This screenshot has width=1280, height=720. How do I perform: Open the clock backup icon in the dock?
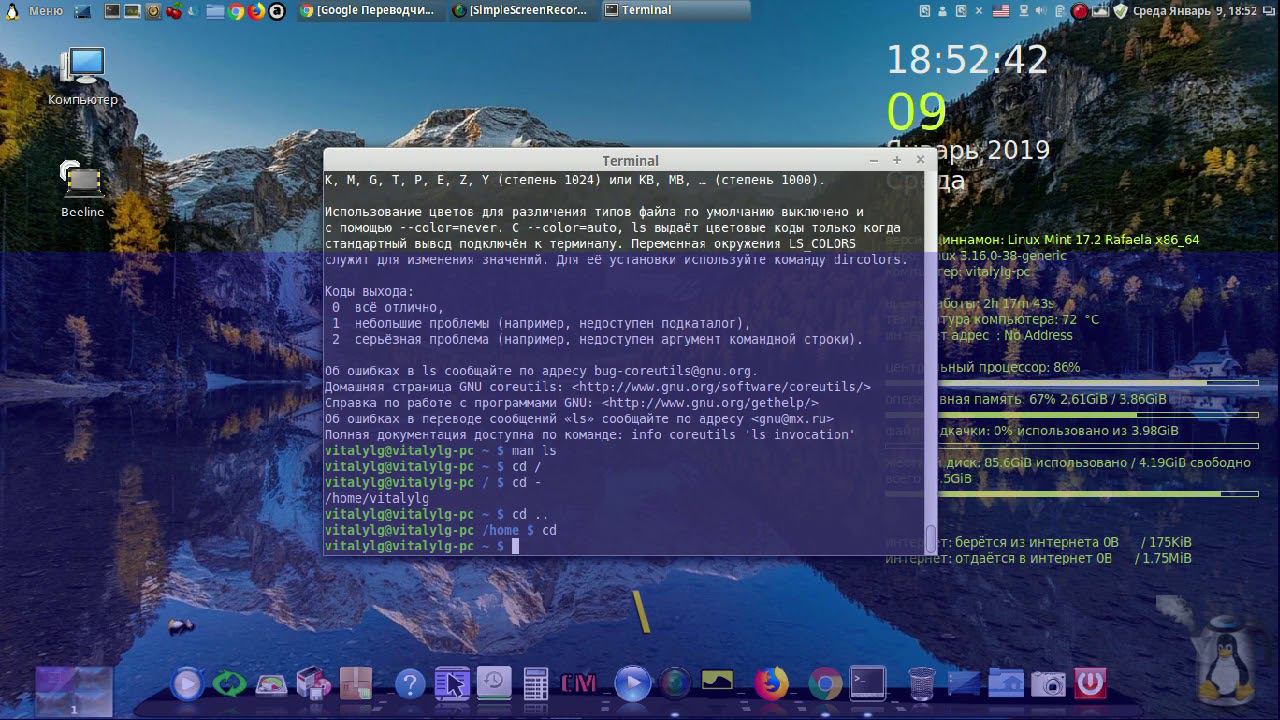[494, 684]
